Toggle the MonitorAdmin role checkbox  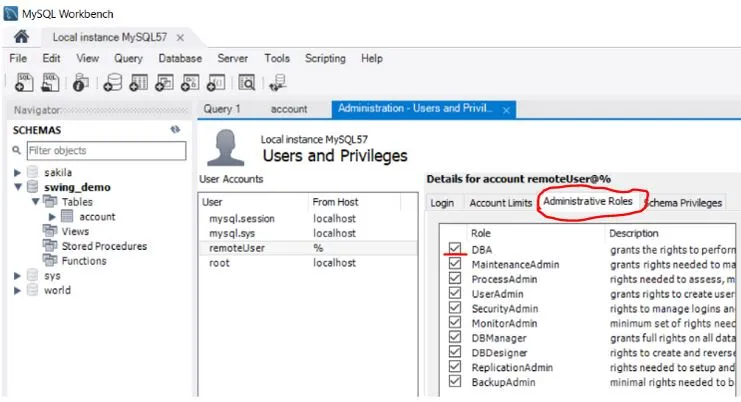pos(455,322)
